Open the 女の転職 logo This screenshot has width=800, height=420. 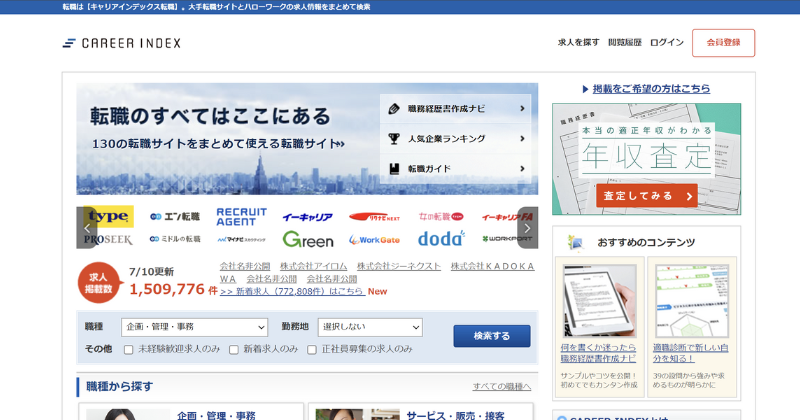441,216
